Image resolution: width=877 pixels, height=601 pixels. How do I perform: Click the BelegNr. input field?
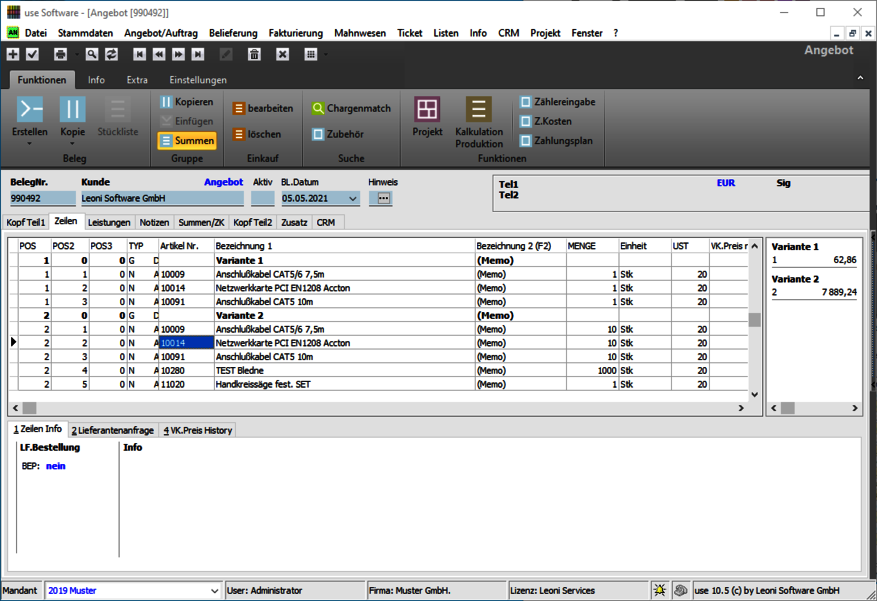pyautogui.click(x=42, y=199)
